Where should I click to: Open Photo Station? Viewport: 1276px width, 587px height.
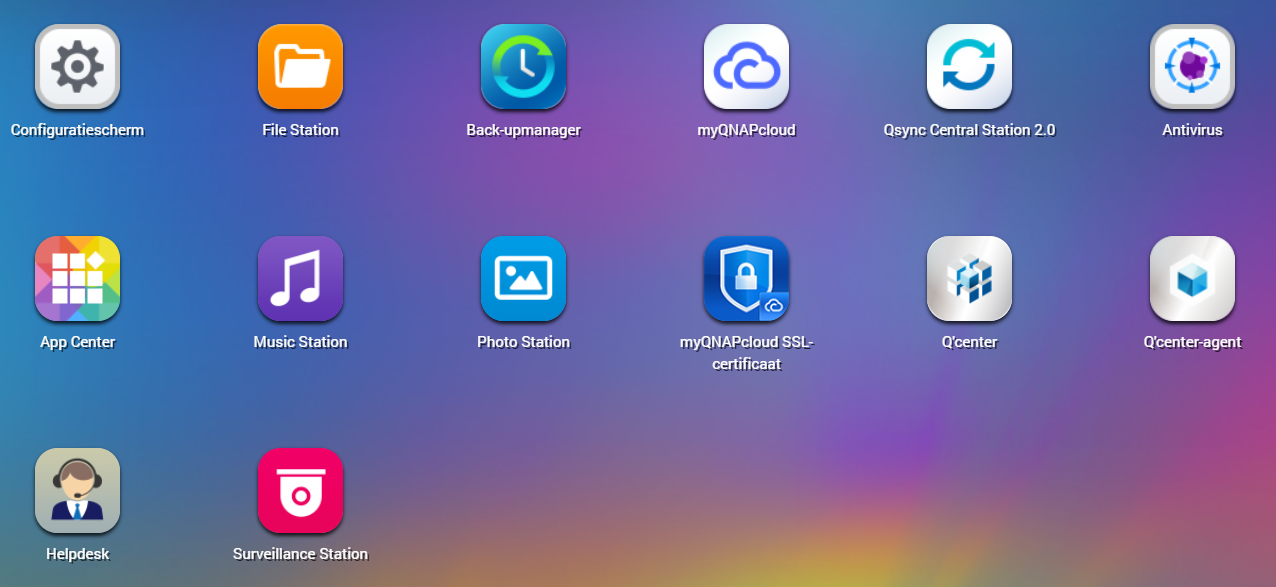point(523,279)
